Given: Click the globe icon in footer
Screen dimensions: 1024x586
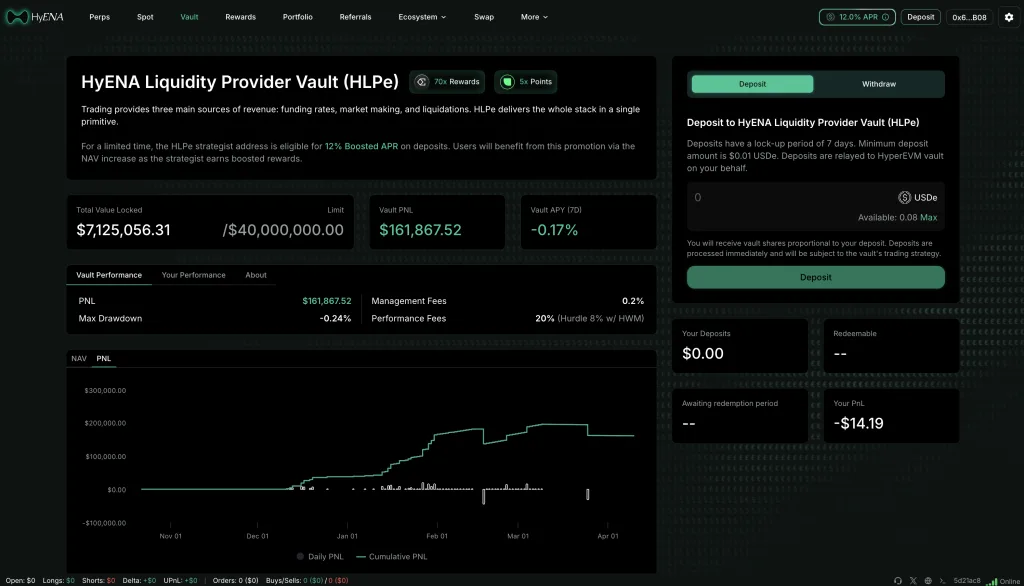Looking at the screenshot, I should [x=928, y=581].
